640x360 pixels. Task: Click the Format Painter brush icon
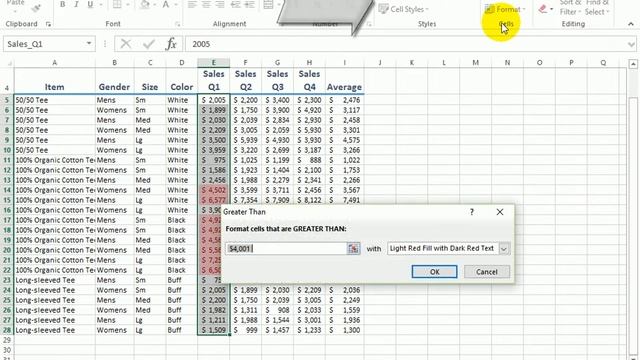(x=36, y=7)
